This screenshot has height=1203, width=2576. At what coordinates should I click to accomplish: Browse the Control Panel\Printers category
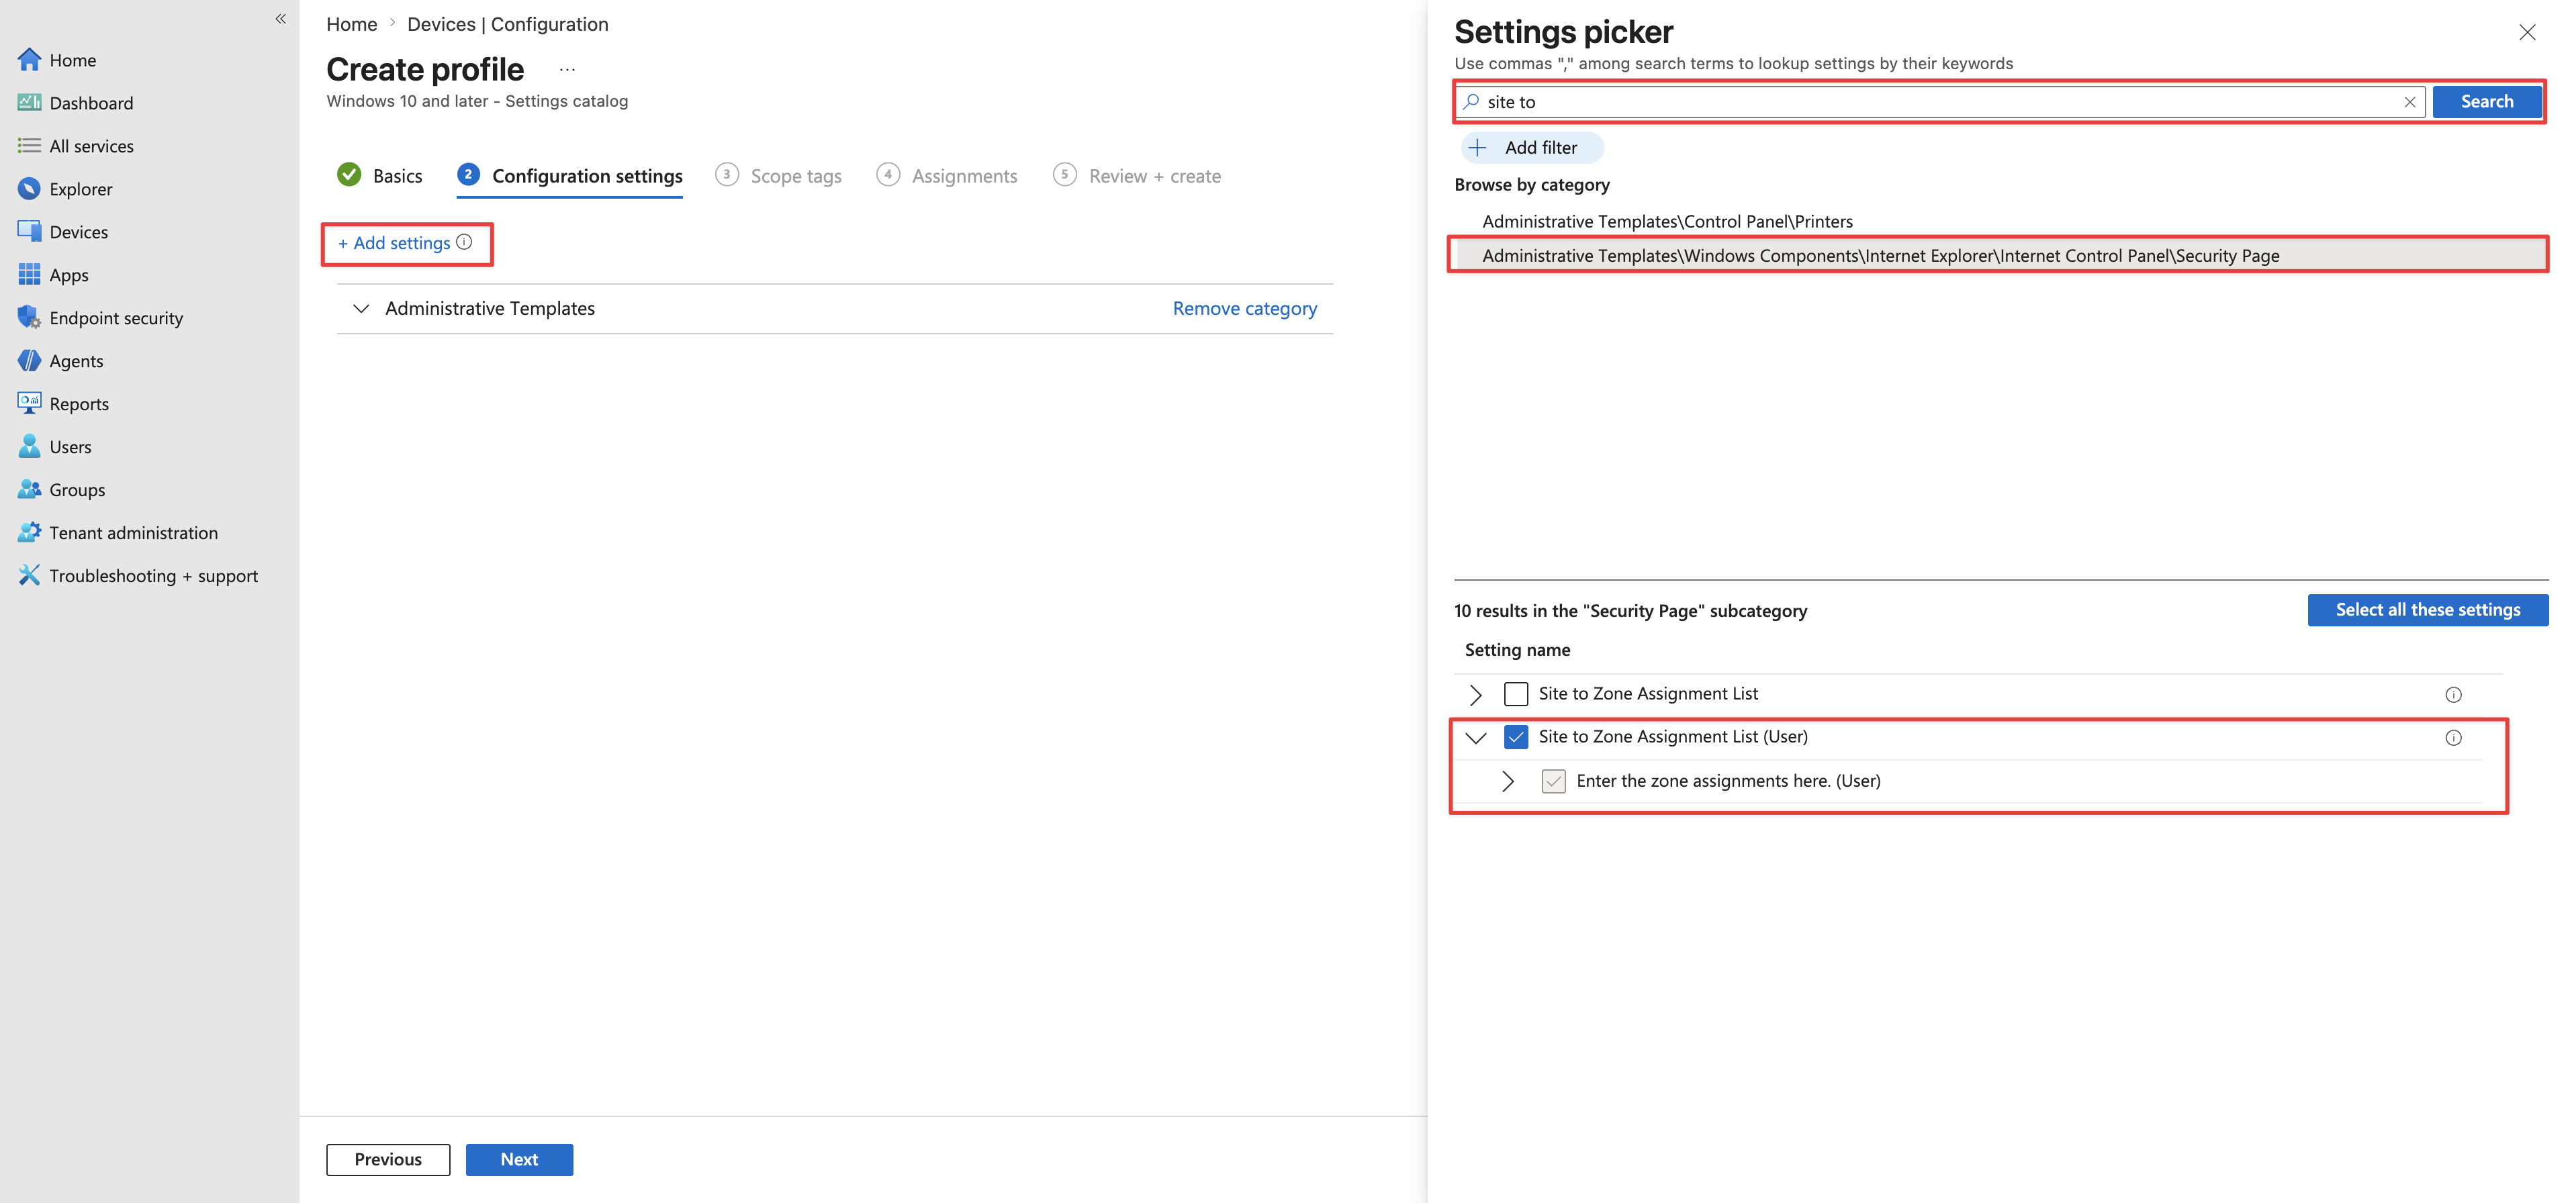tap(1667, 221)
